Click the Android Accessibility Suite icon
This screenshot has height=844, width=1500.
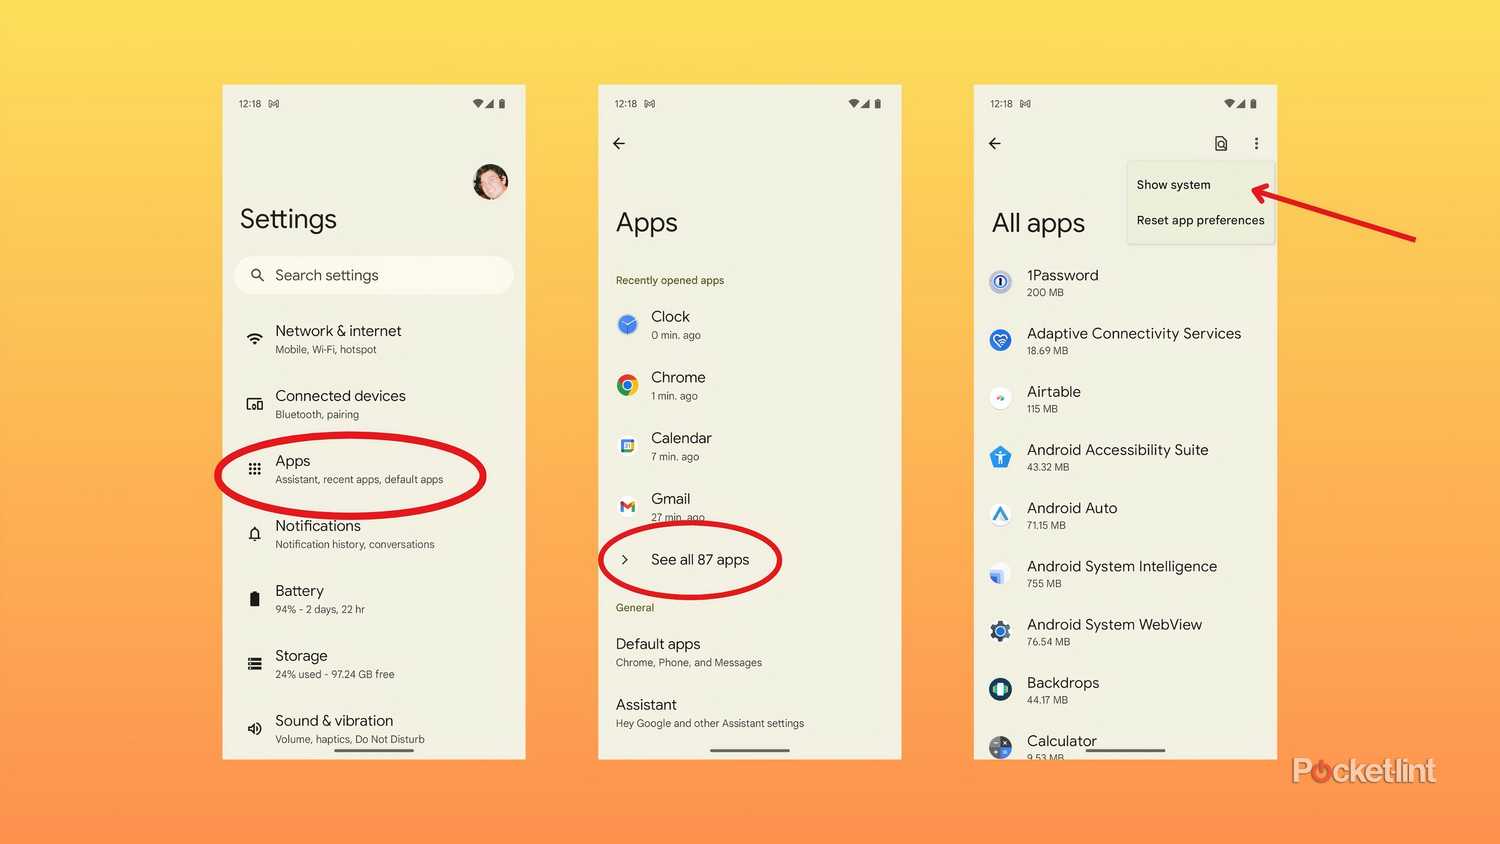click(1001, 457)
